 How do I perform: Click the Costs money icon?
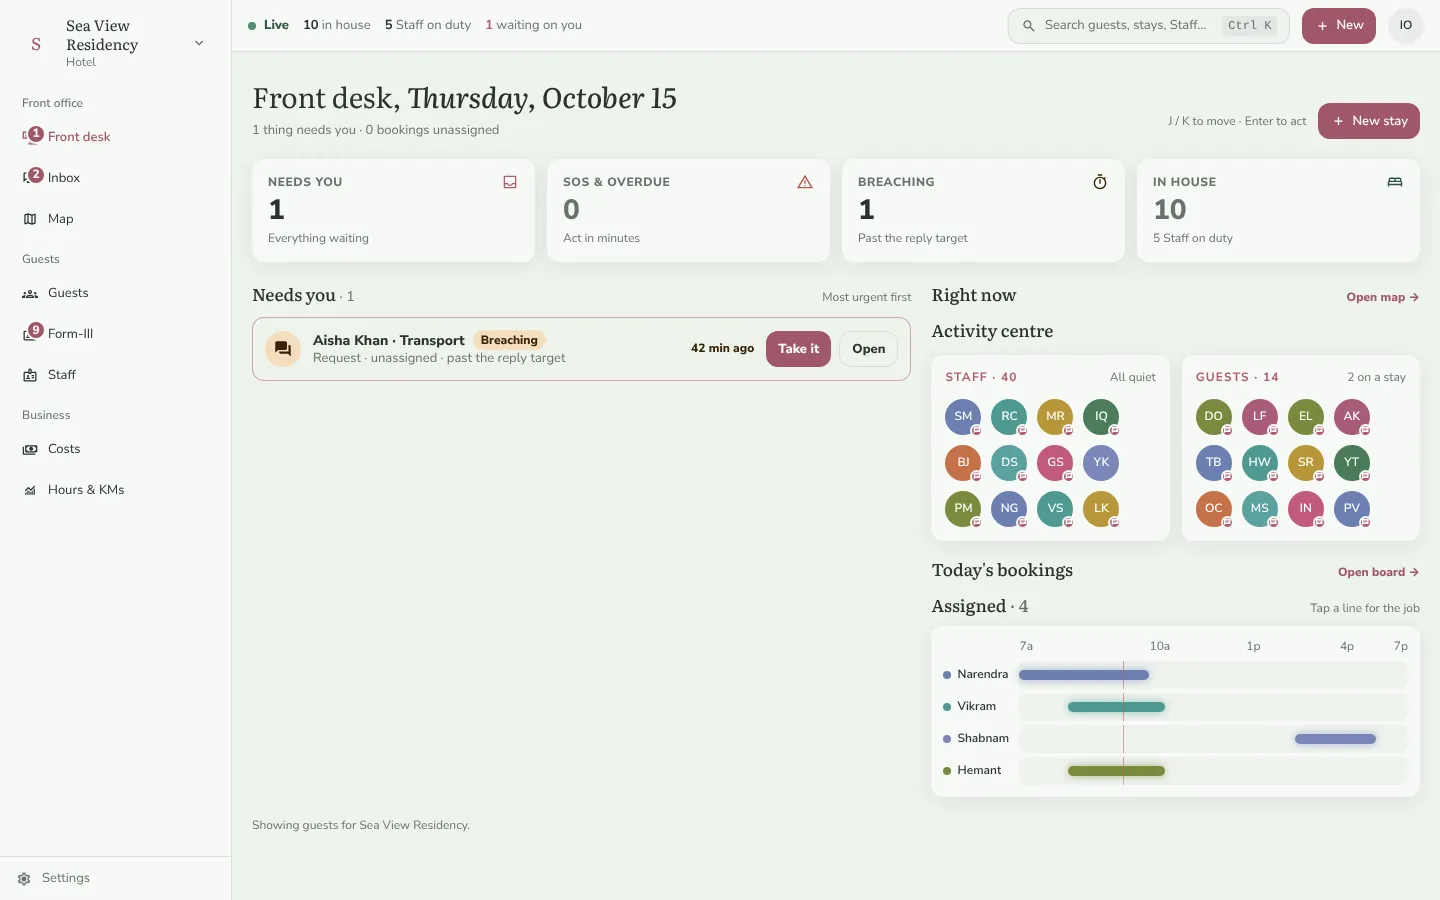pos(30,449)
